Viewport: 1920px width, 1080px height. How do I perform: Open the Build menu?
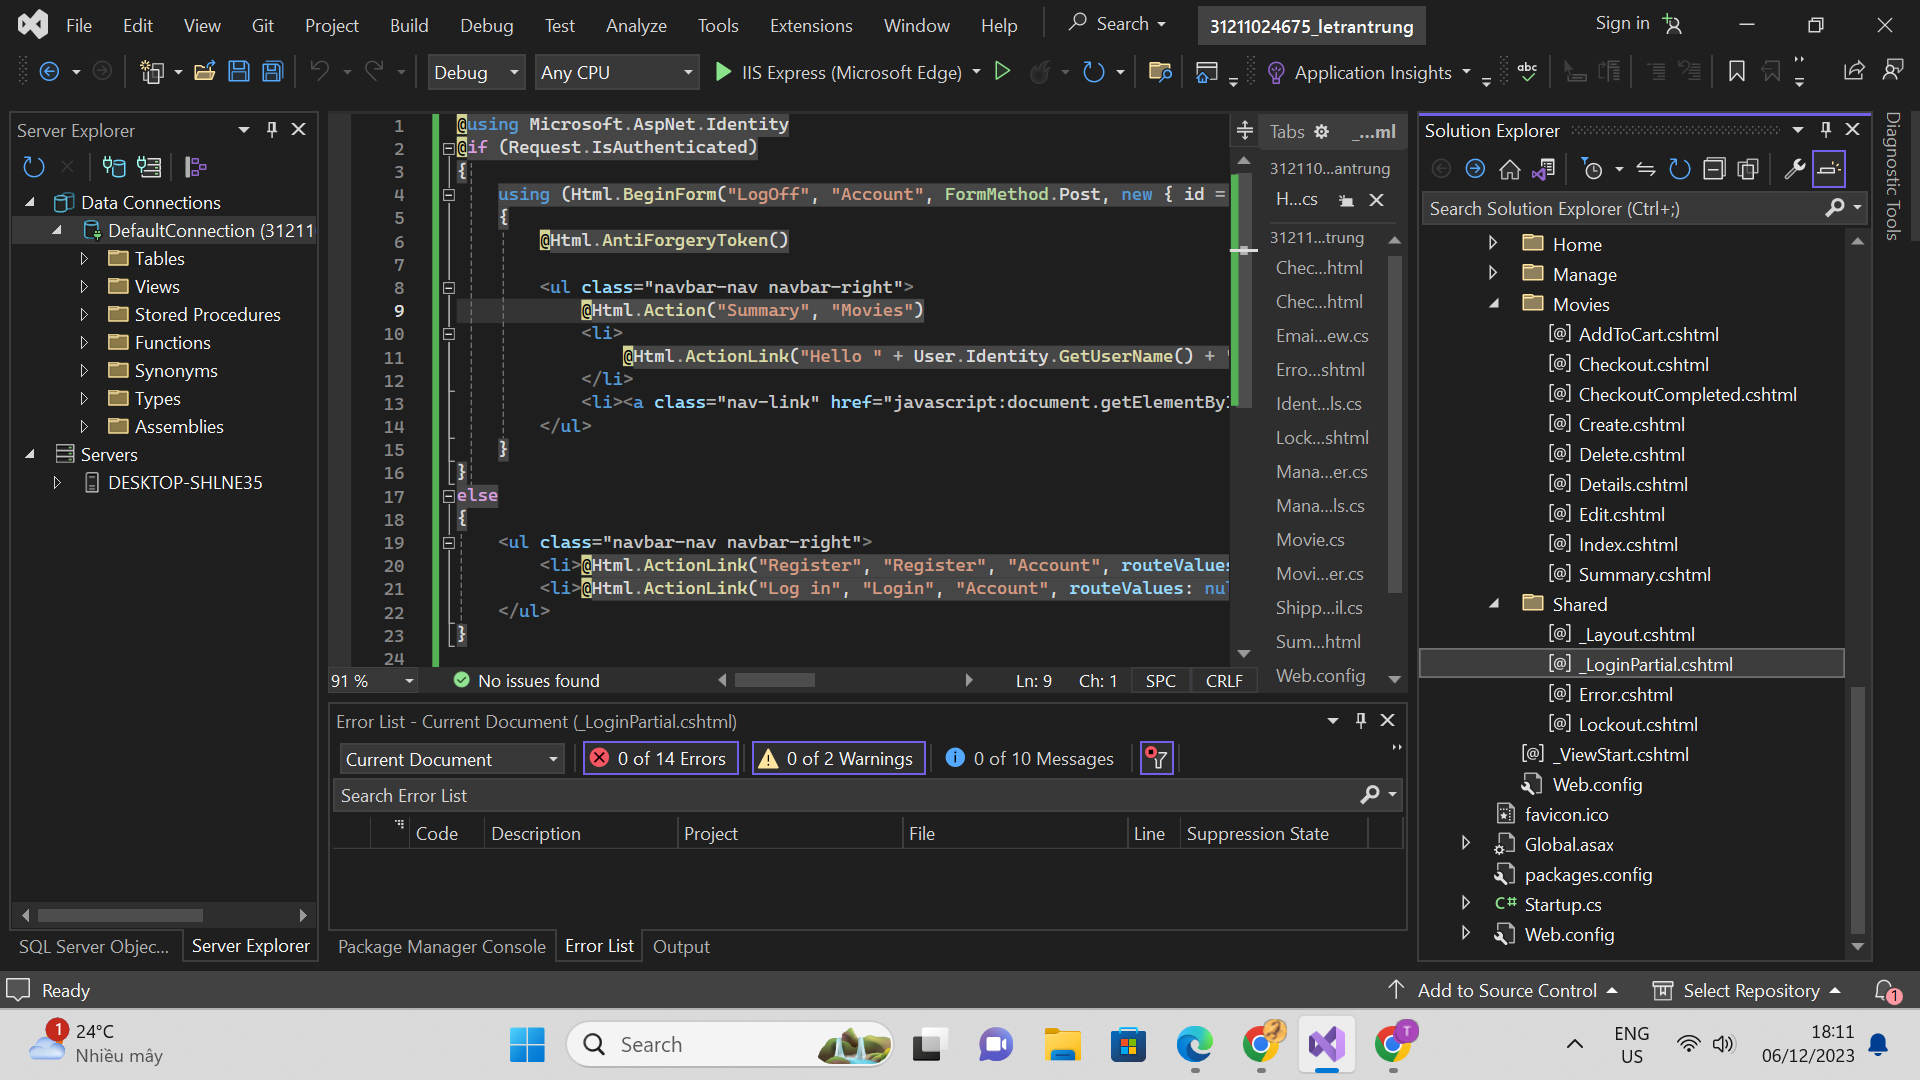408,26
